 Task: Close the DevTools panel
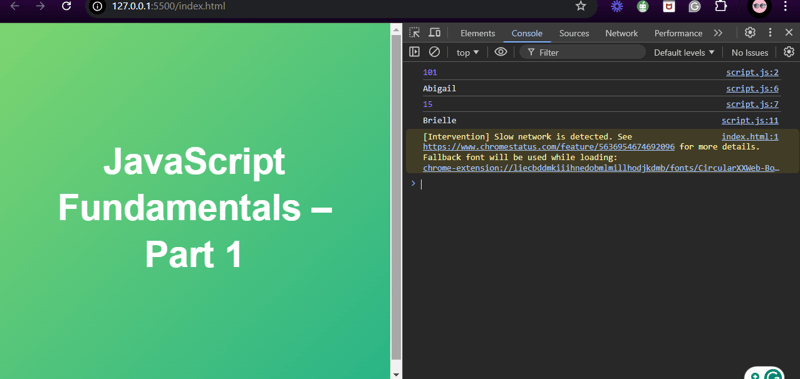[789, 33]
